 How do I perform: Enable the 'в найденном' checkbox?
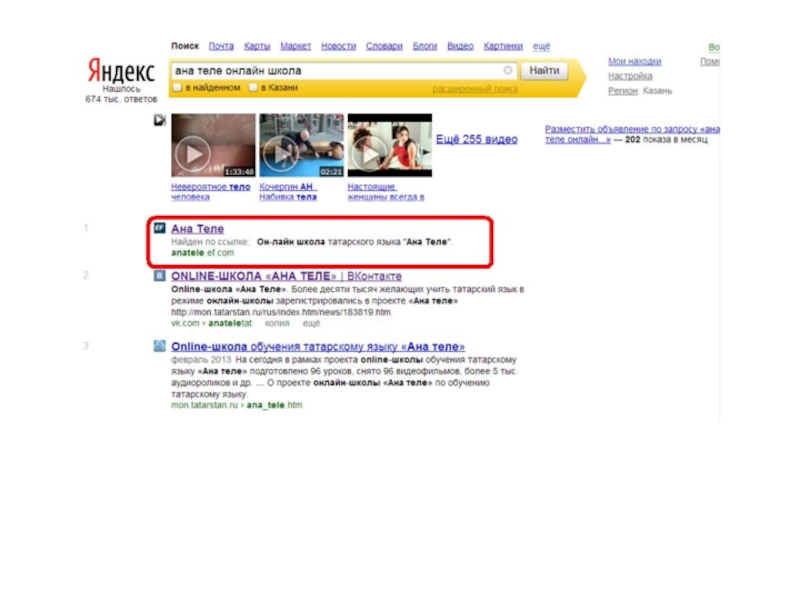click(177, 87)
